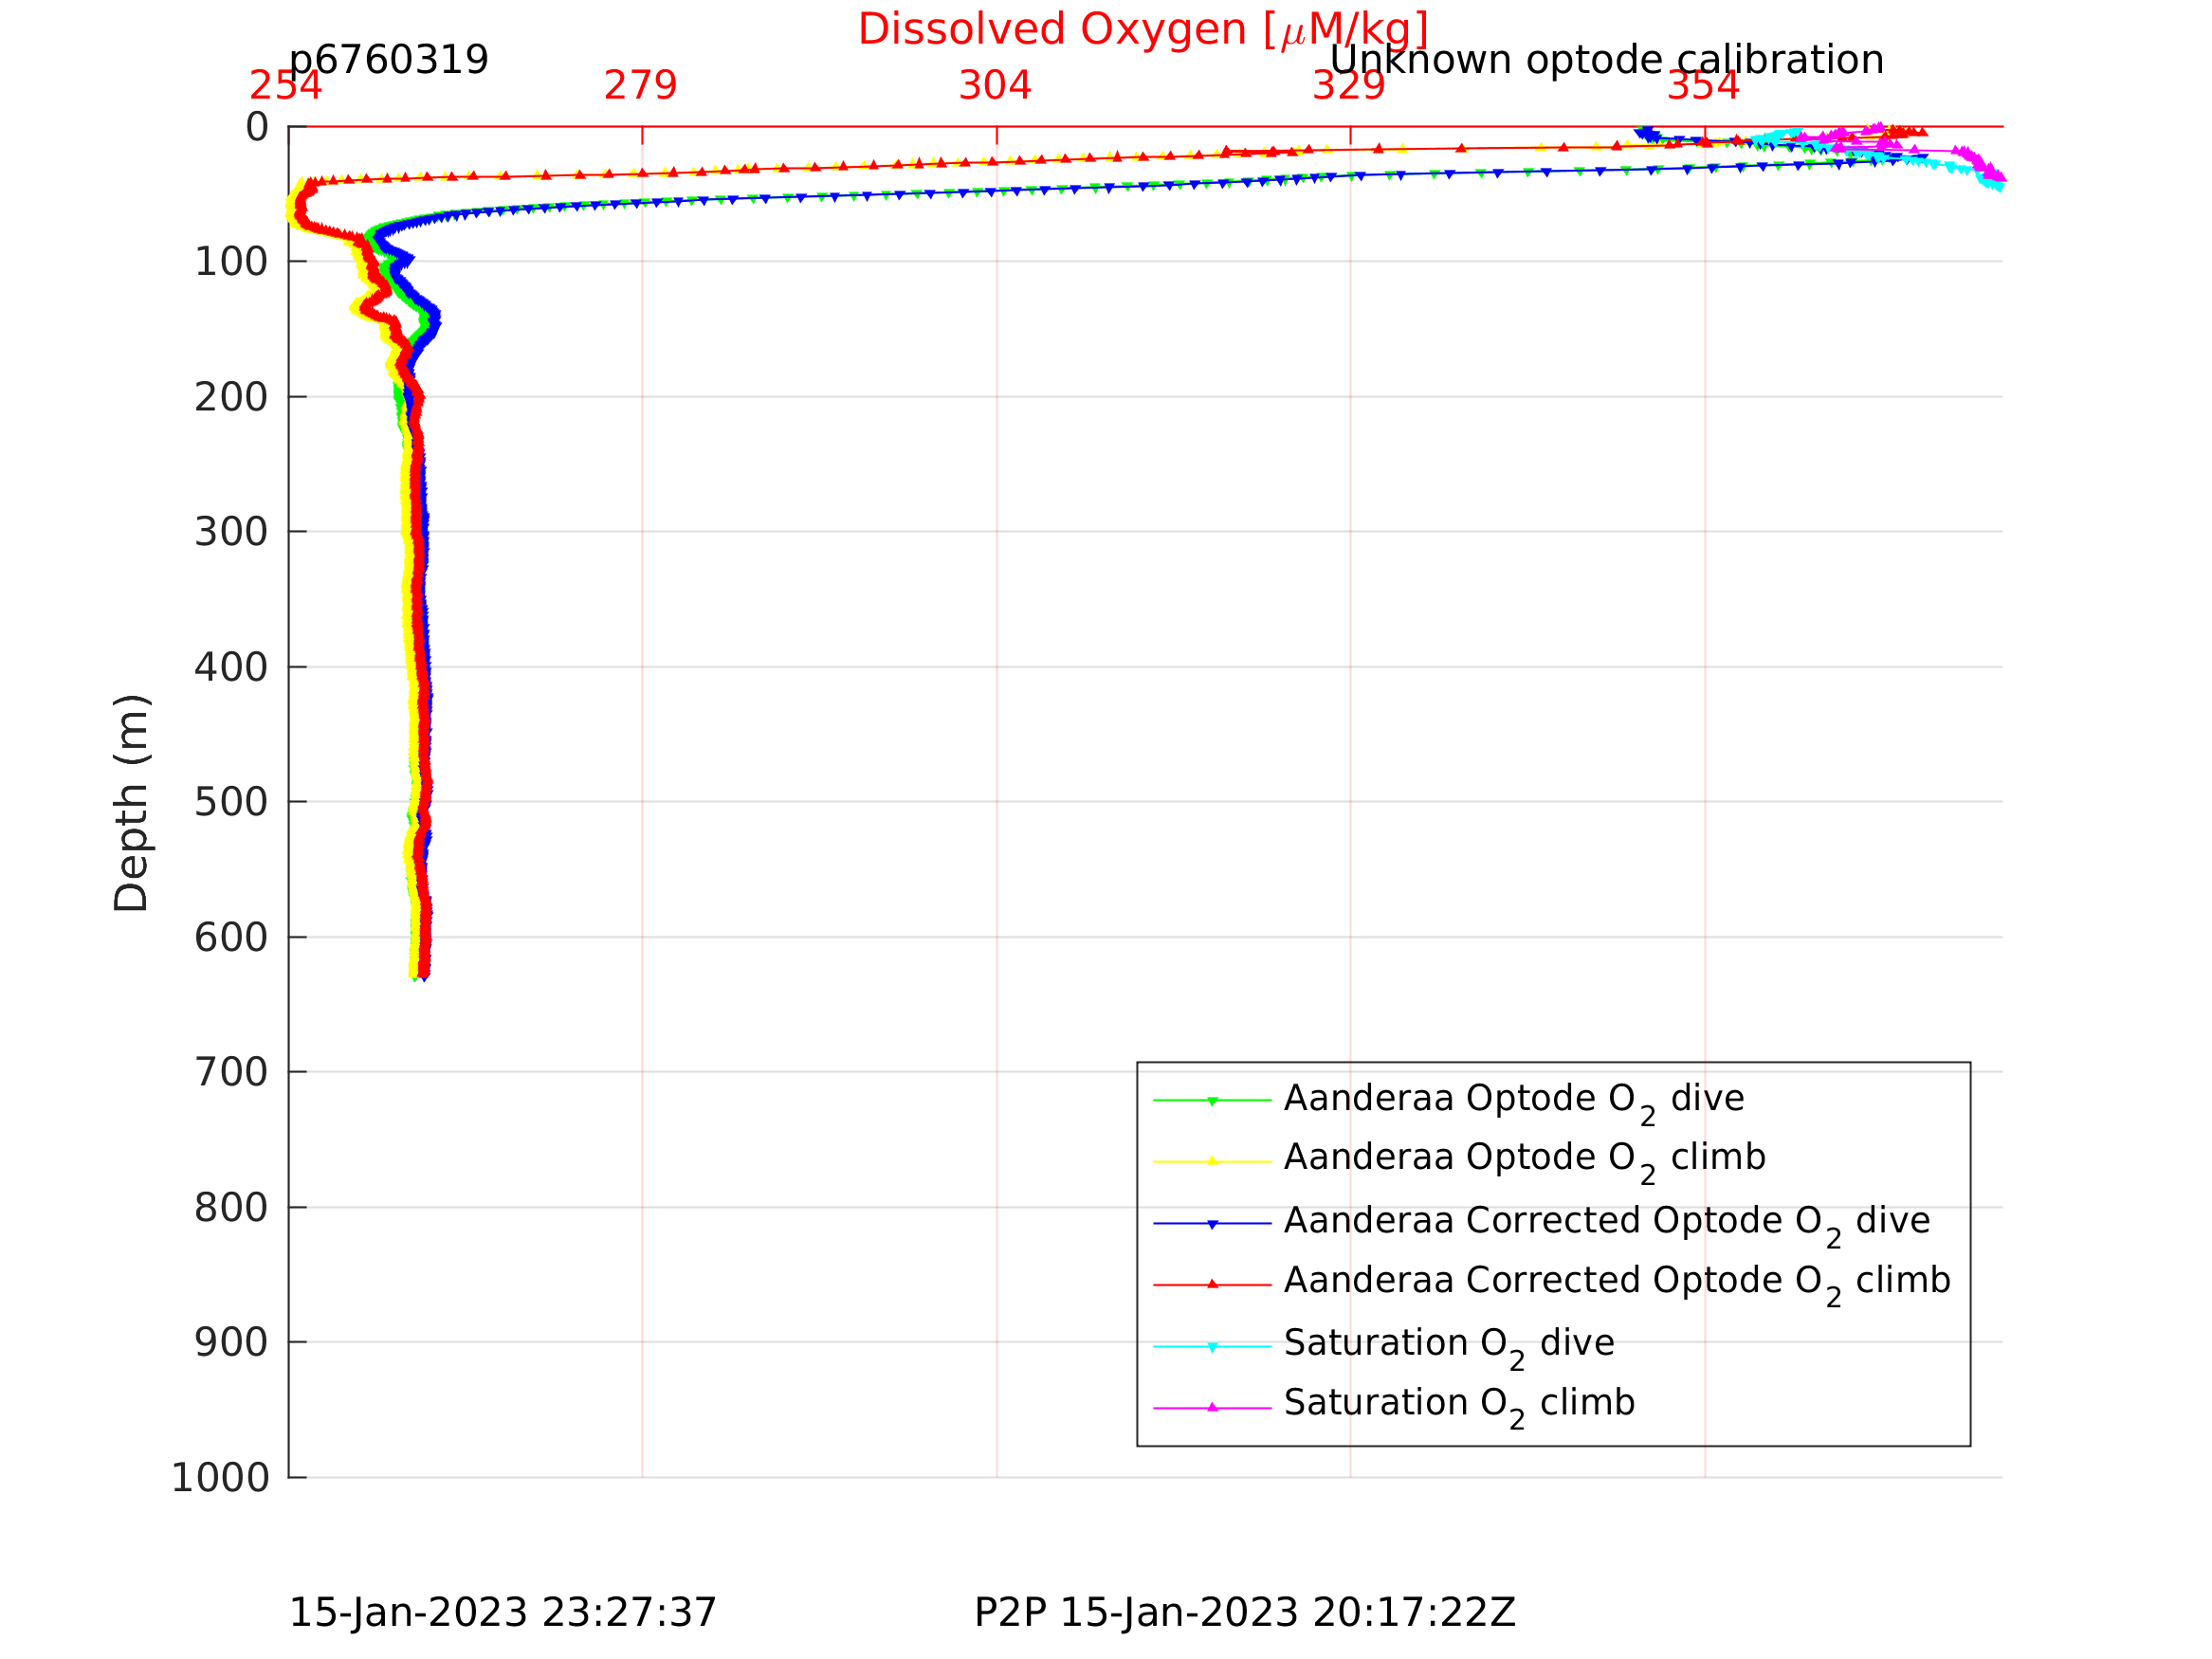Click the red corrected climb marker in legend
The width and height of the screenshot is (2212, 1659).
[x=1212, y=1284]
